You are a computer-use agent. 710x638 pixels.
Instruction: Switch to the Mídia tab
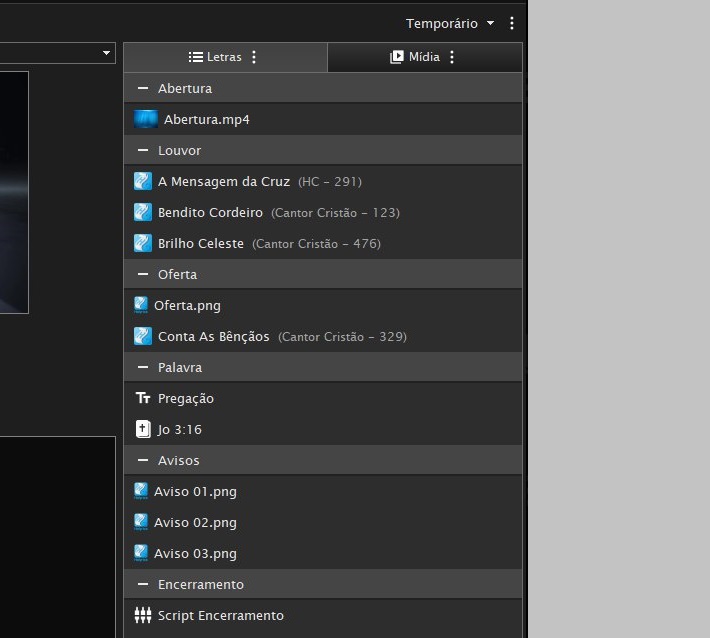415,57
